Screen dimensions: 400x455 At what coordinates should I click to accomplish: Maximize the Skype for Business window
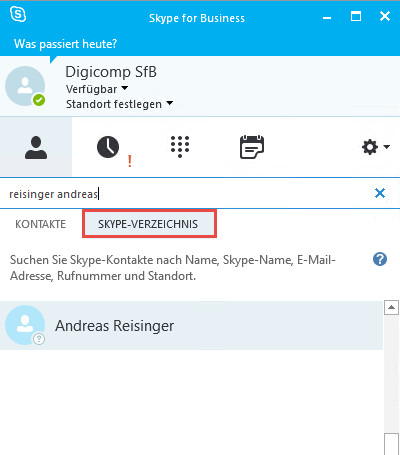[356, 16]
